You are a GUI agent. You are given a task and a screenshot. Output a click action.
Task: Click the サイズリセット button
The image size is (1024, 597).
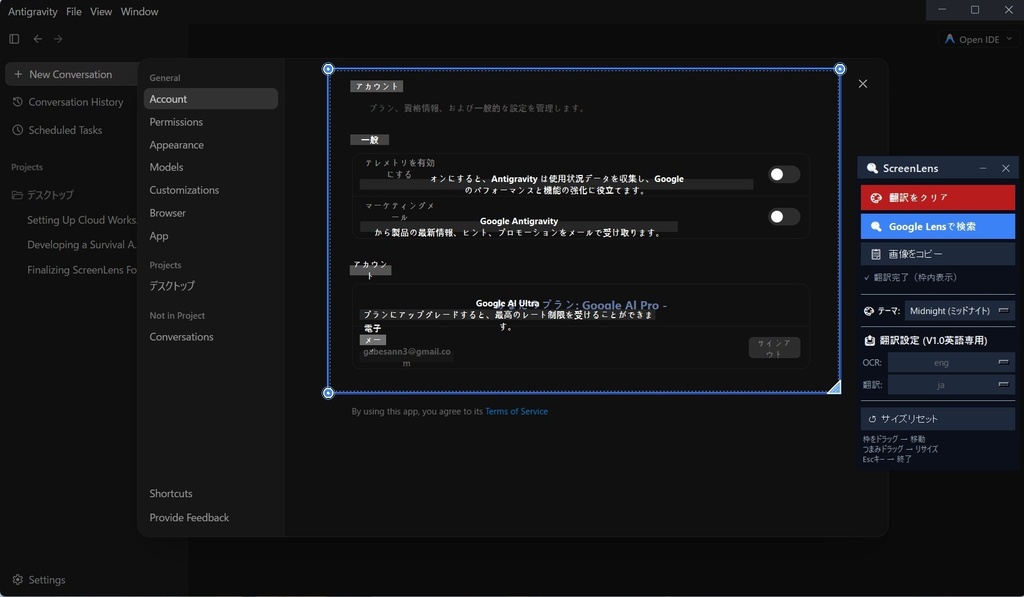click(938, 419)
